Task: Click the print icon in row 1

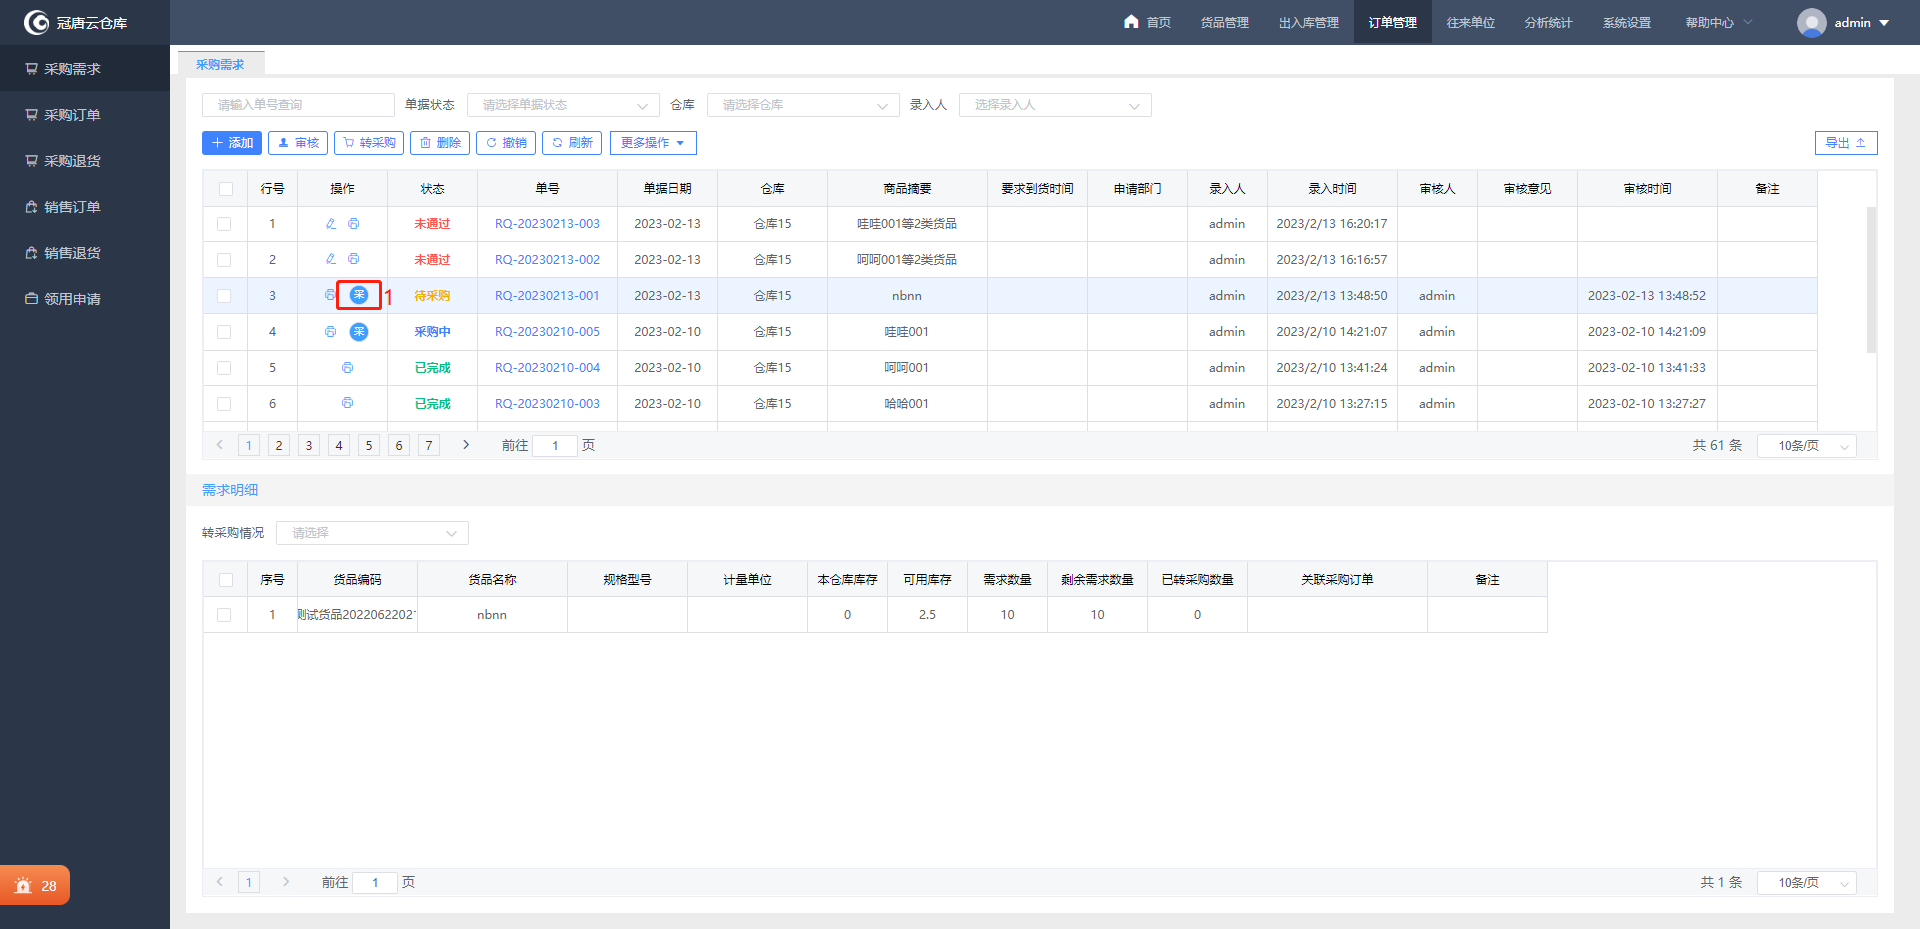Action: coord(353,224)
